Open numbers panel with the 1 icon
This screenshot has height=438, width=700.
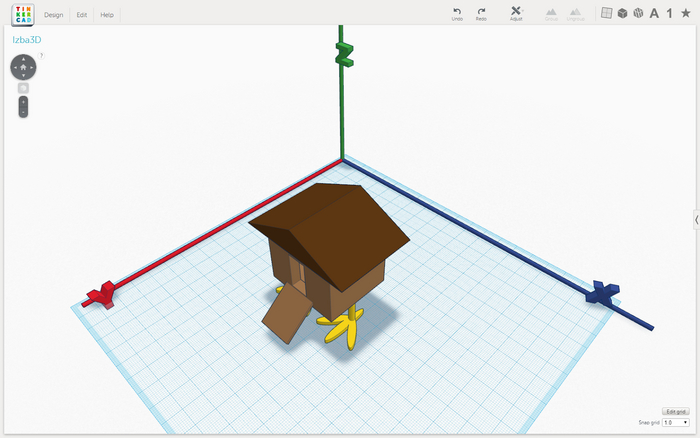click(x=669, y=13)
